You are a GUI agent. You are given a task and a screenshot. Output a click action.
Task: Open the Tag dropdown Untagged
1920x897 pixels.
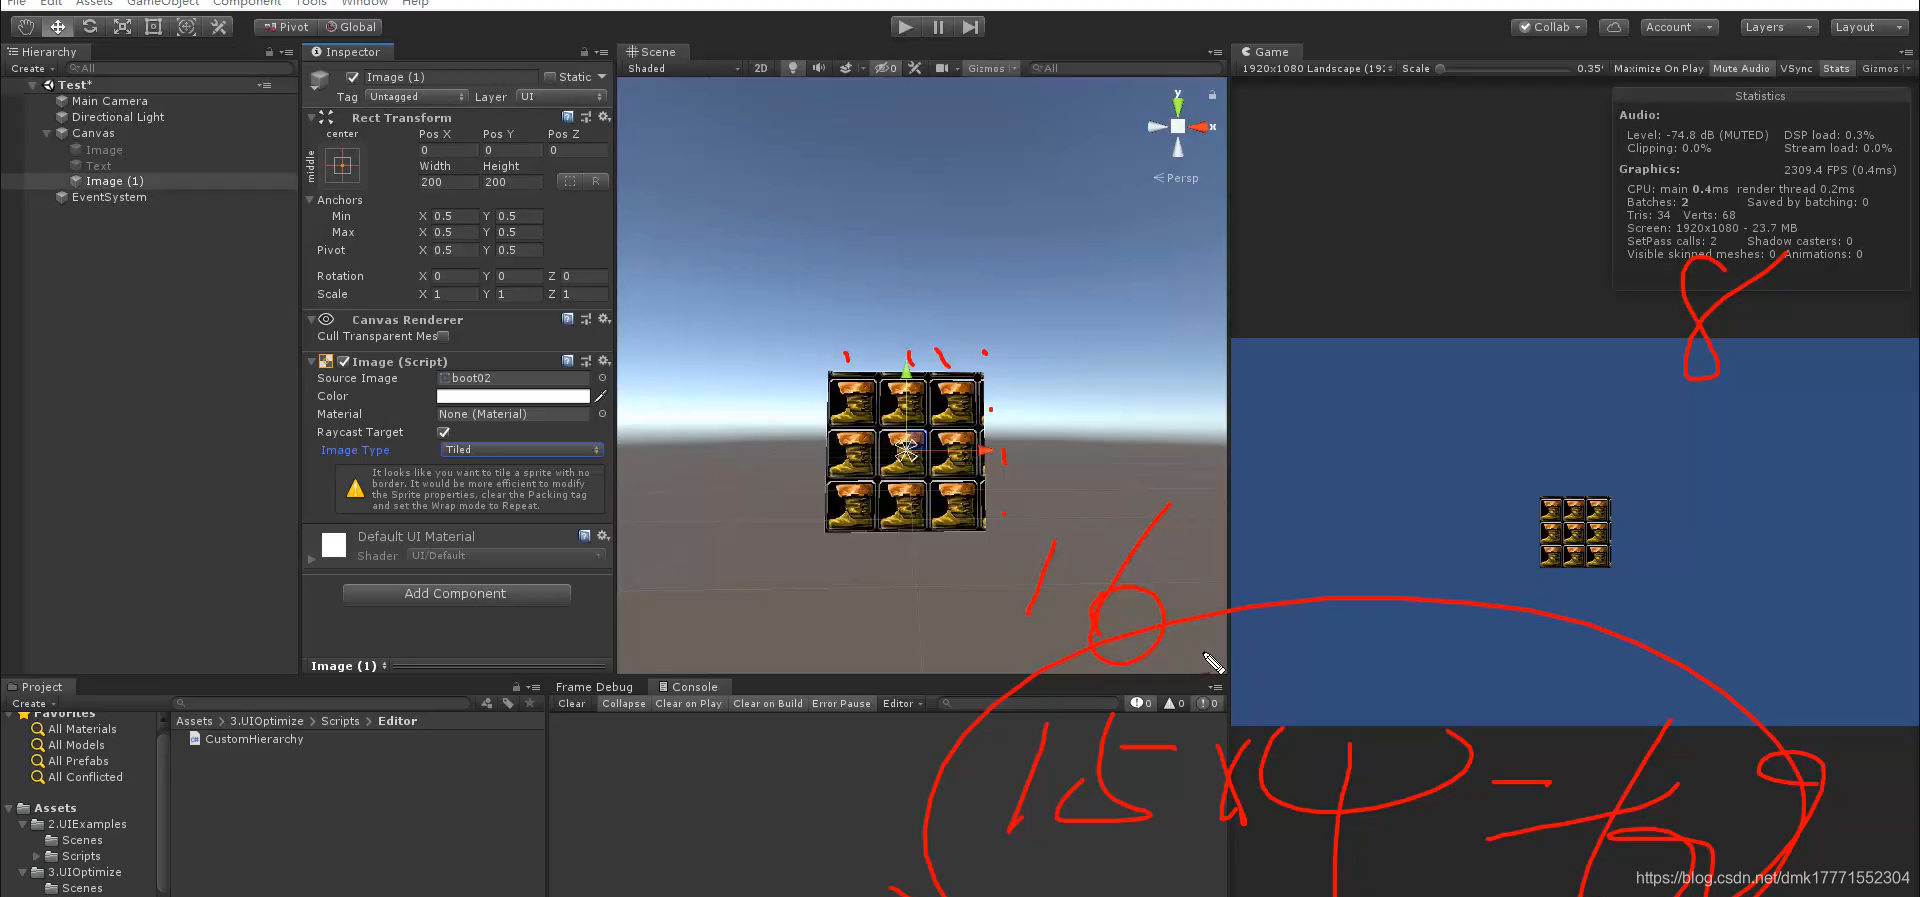pos(416,97)
